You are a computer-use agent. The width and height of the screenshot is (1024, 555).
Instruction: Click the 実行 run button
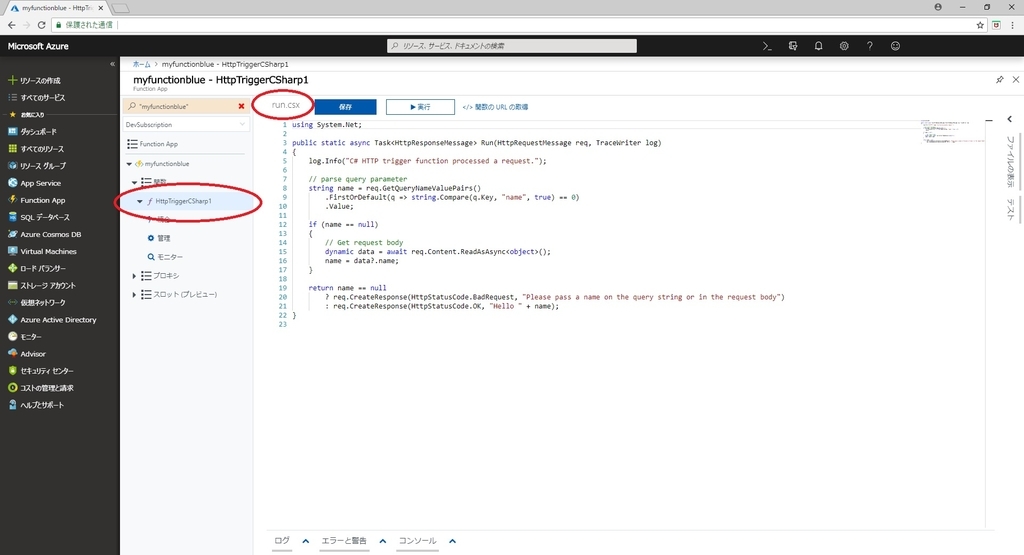point(420,106)
